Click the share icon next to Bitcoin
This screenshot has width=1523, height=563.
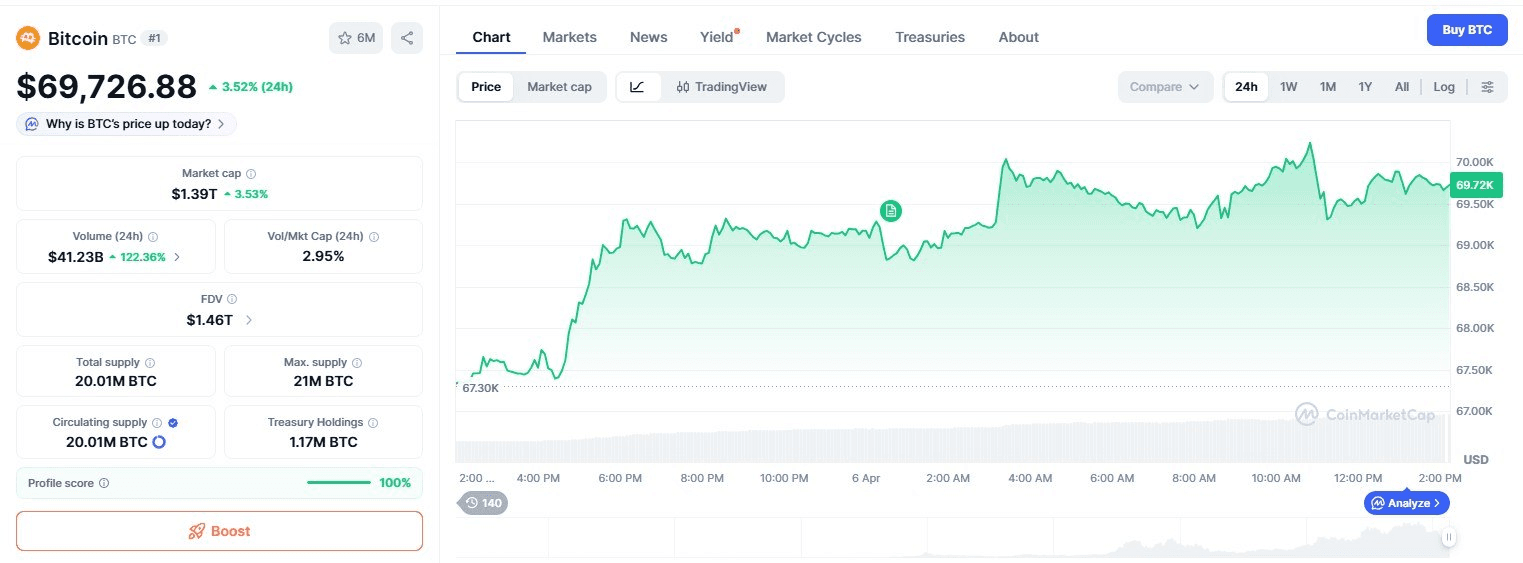coord(407,38)
